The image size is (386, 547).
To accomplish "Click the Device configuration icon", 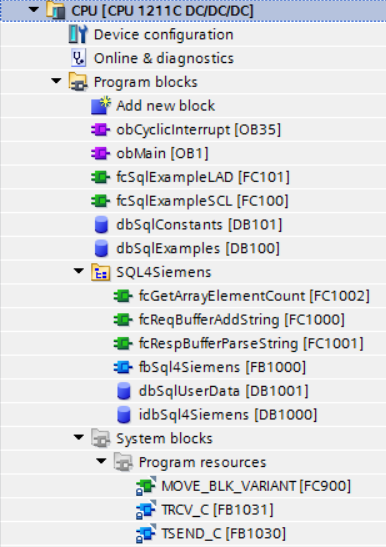I will [78, 34].
